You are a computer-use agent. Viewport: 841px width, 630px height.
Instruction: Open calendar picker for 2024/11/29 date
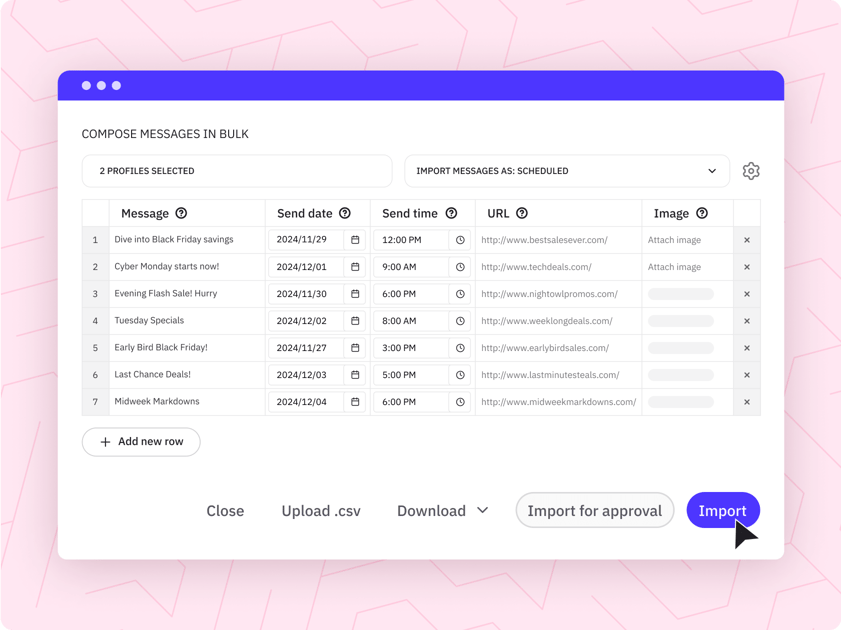pos(355,240)
